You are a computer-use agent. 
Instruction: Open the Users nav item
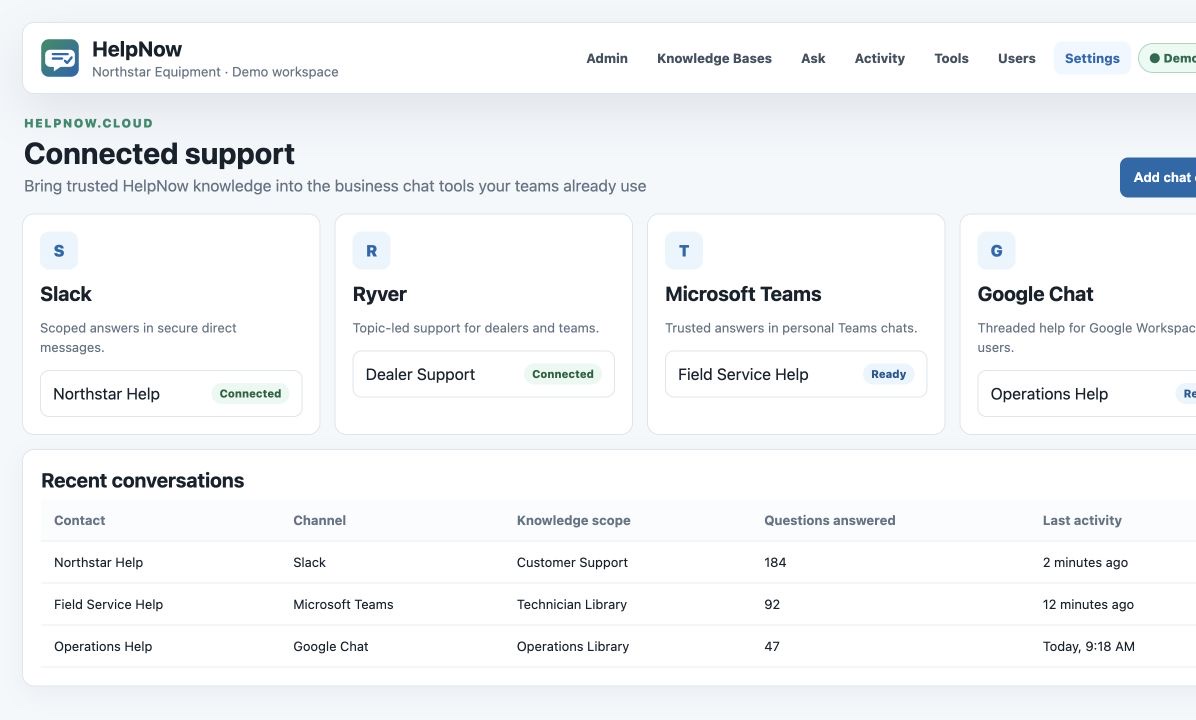(1017, 58)
